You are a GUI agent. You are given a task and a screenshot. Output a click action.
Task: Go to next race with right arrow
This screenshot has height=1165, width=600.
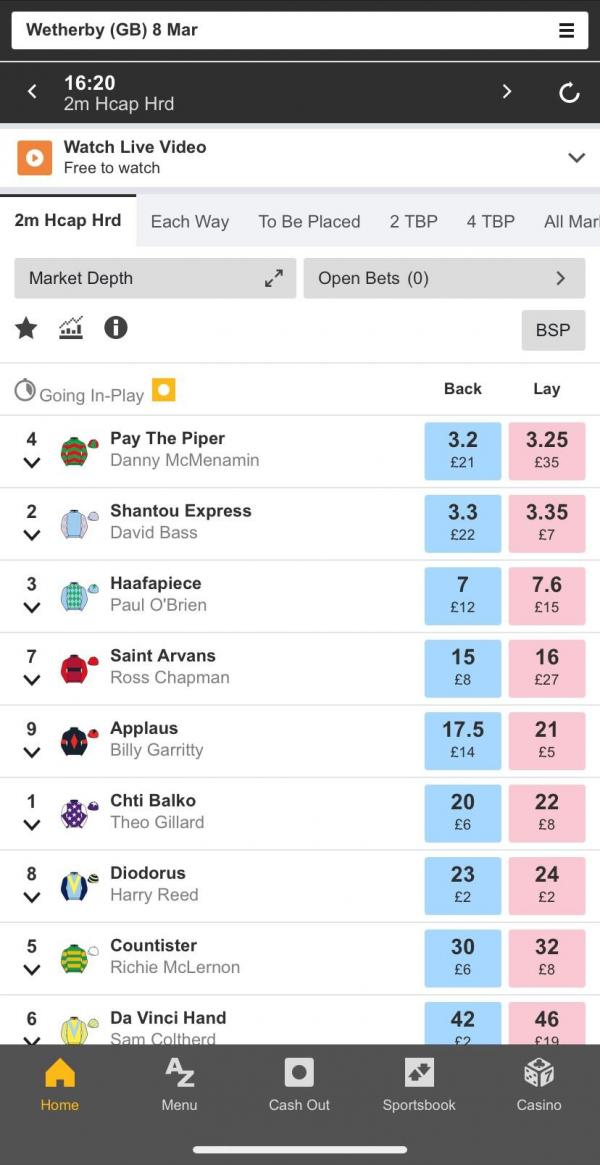(x=507, y=91)
